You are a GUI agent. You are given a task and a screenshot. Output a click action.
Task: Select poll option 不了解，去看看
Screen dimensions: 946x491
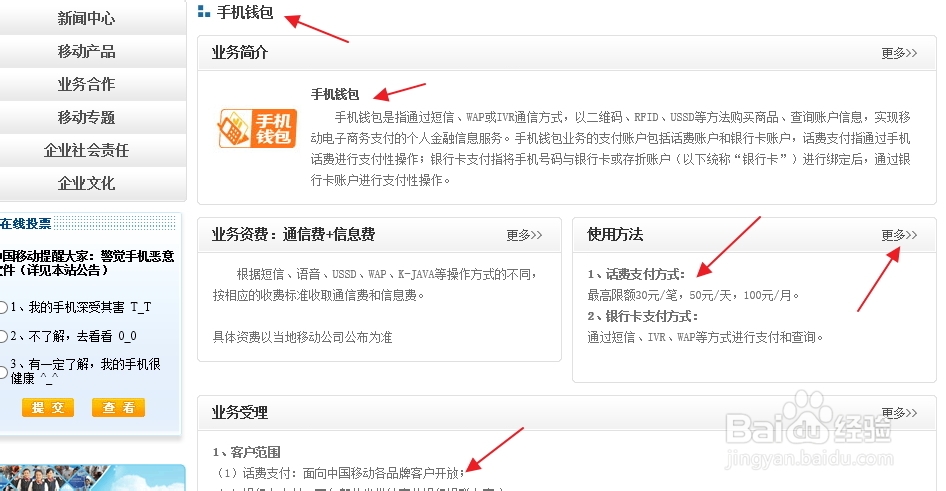3,336
